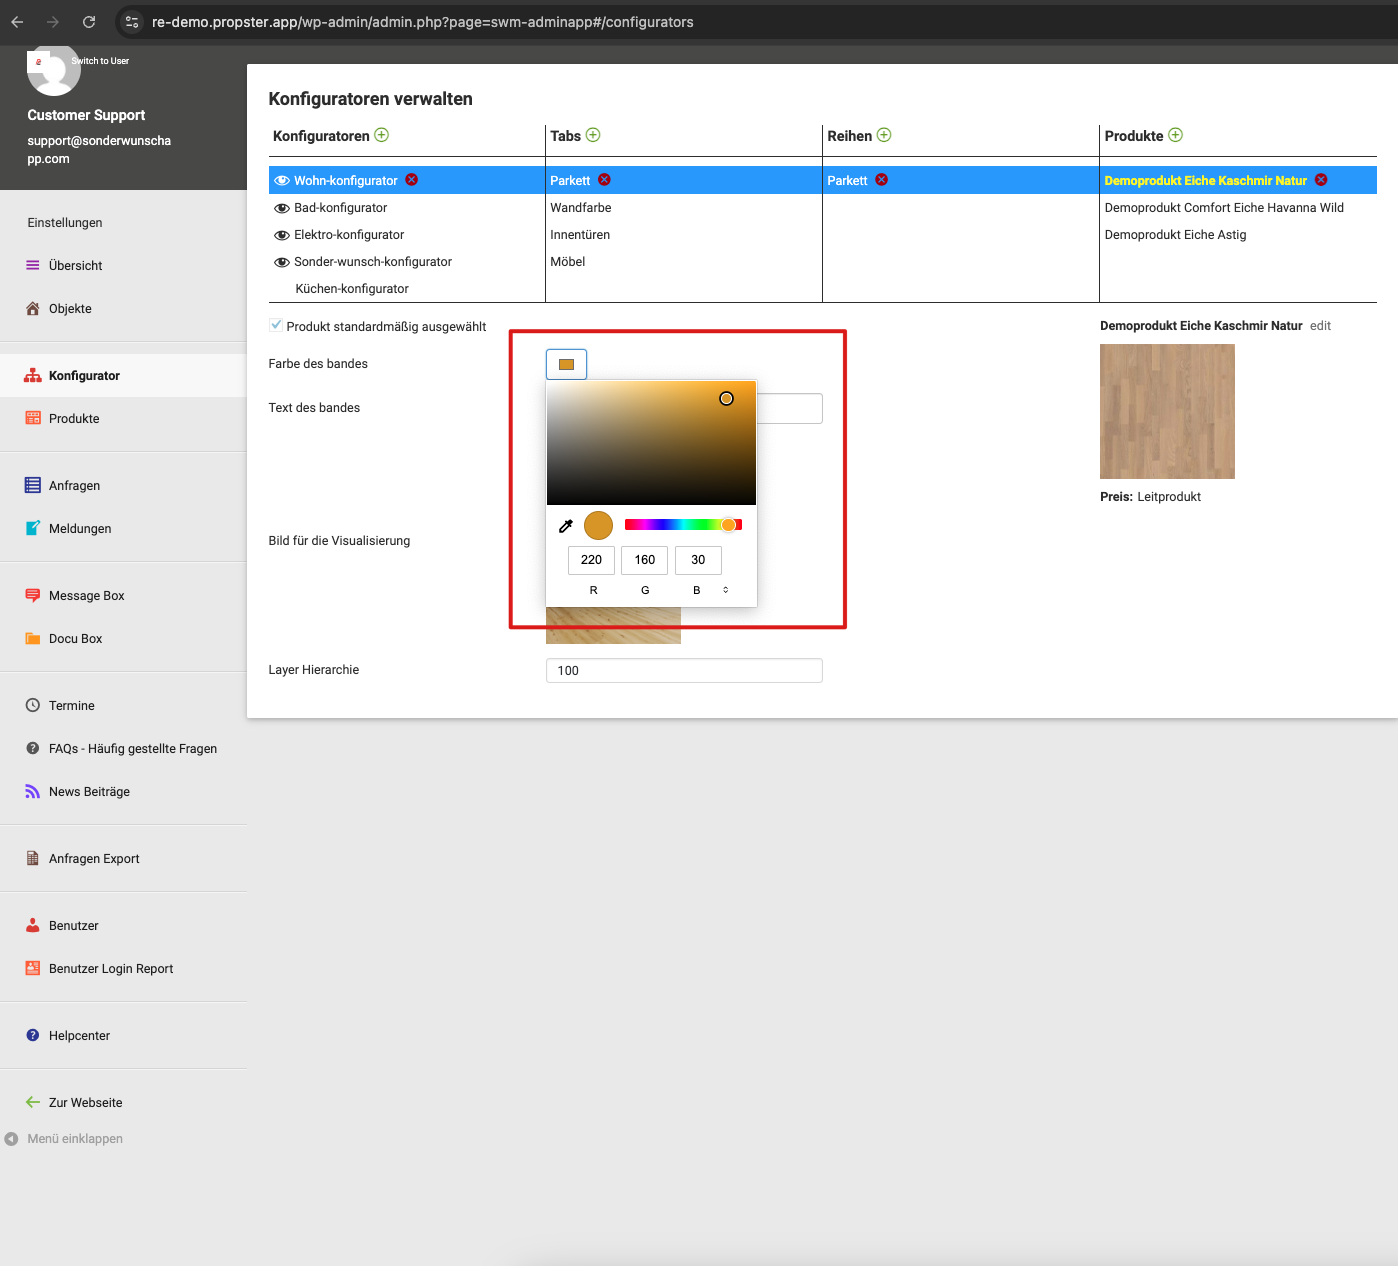The height and width of the screenshot is (1266, 1398).
Task: Open Benutzer Login Report
Action: pos(111,969)
